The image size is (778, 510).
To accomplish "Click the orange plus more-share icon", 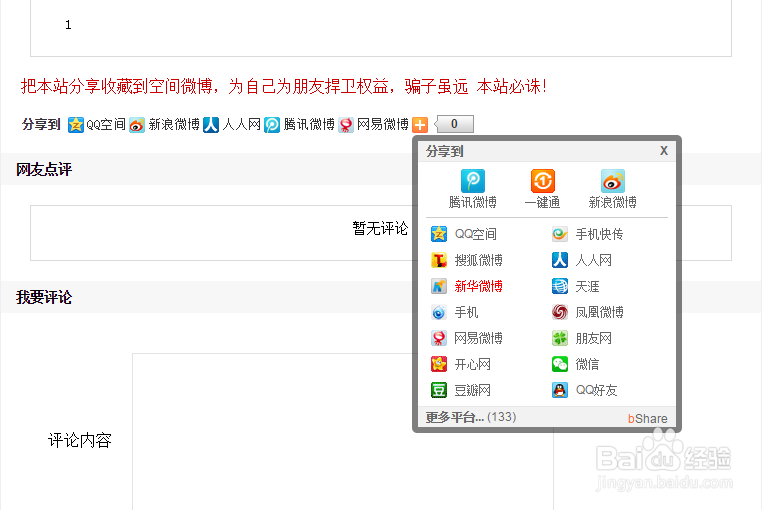I will coord(420,125).
